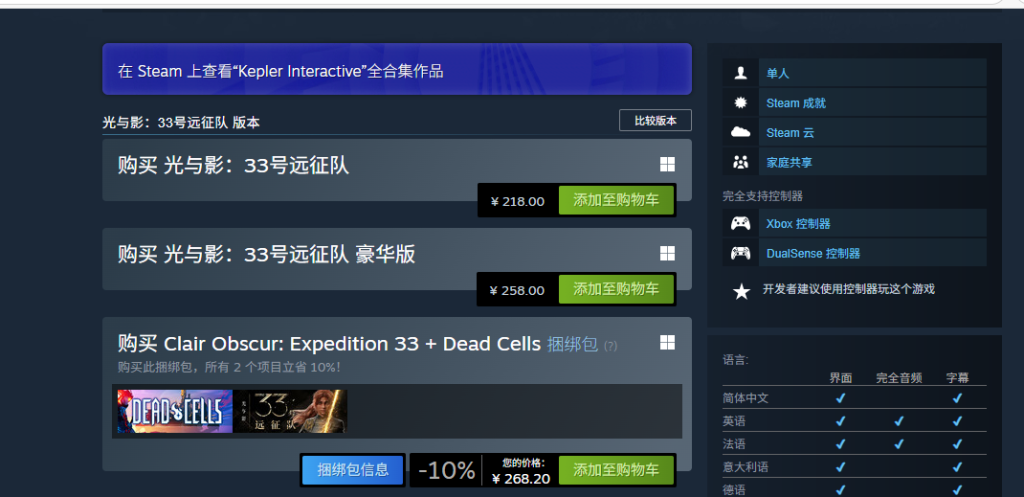The height and width of the screenshot is (497, 1024).
Task: Click the family sharing people icon
Action: 741,162
